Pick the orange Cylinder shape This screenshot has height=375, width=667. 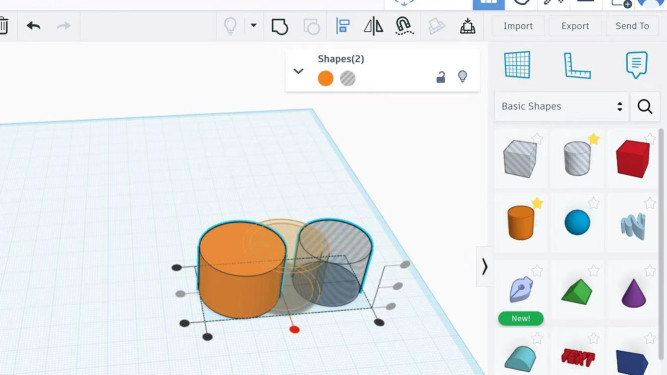(521, 222)
